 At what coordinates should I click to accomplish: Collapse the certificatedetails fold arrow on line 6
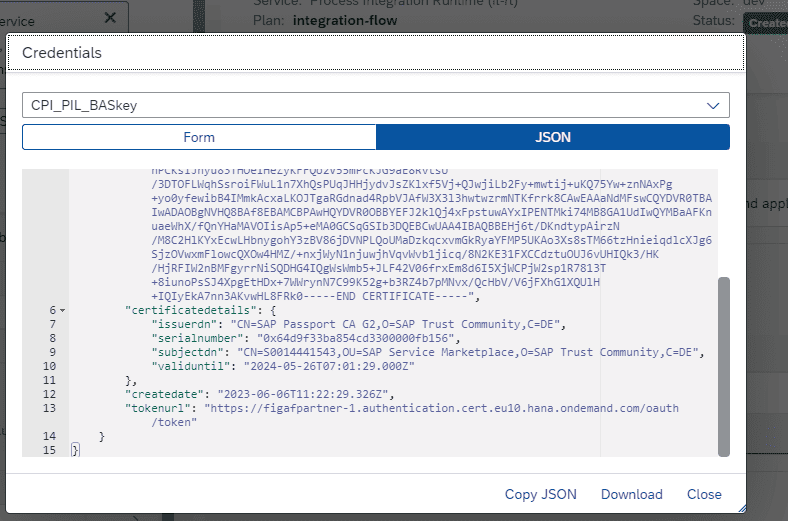pyautogui.click(x=63, y=310)
